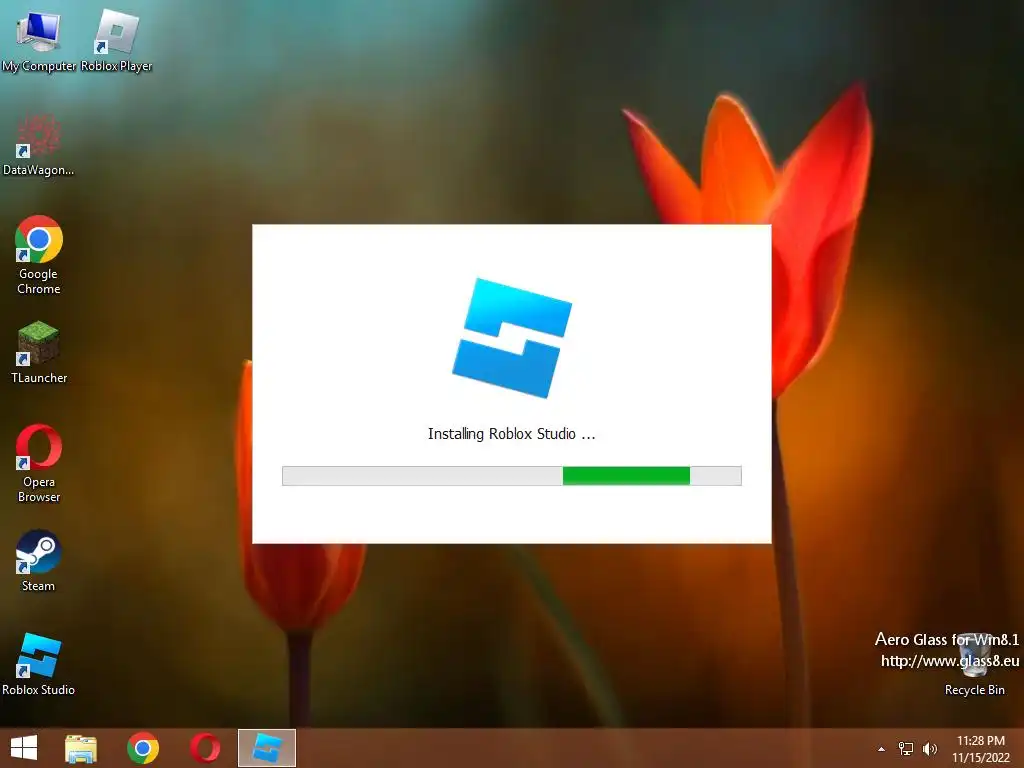Open Roblox Studio desktop shortcut

click(x=39, y=664)
